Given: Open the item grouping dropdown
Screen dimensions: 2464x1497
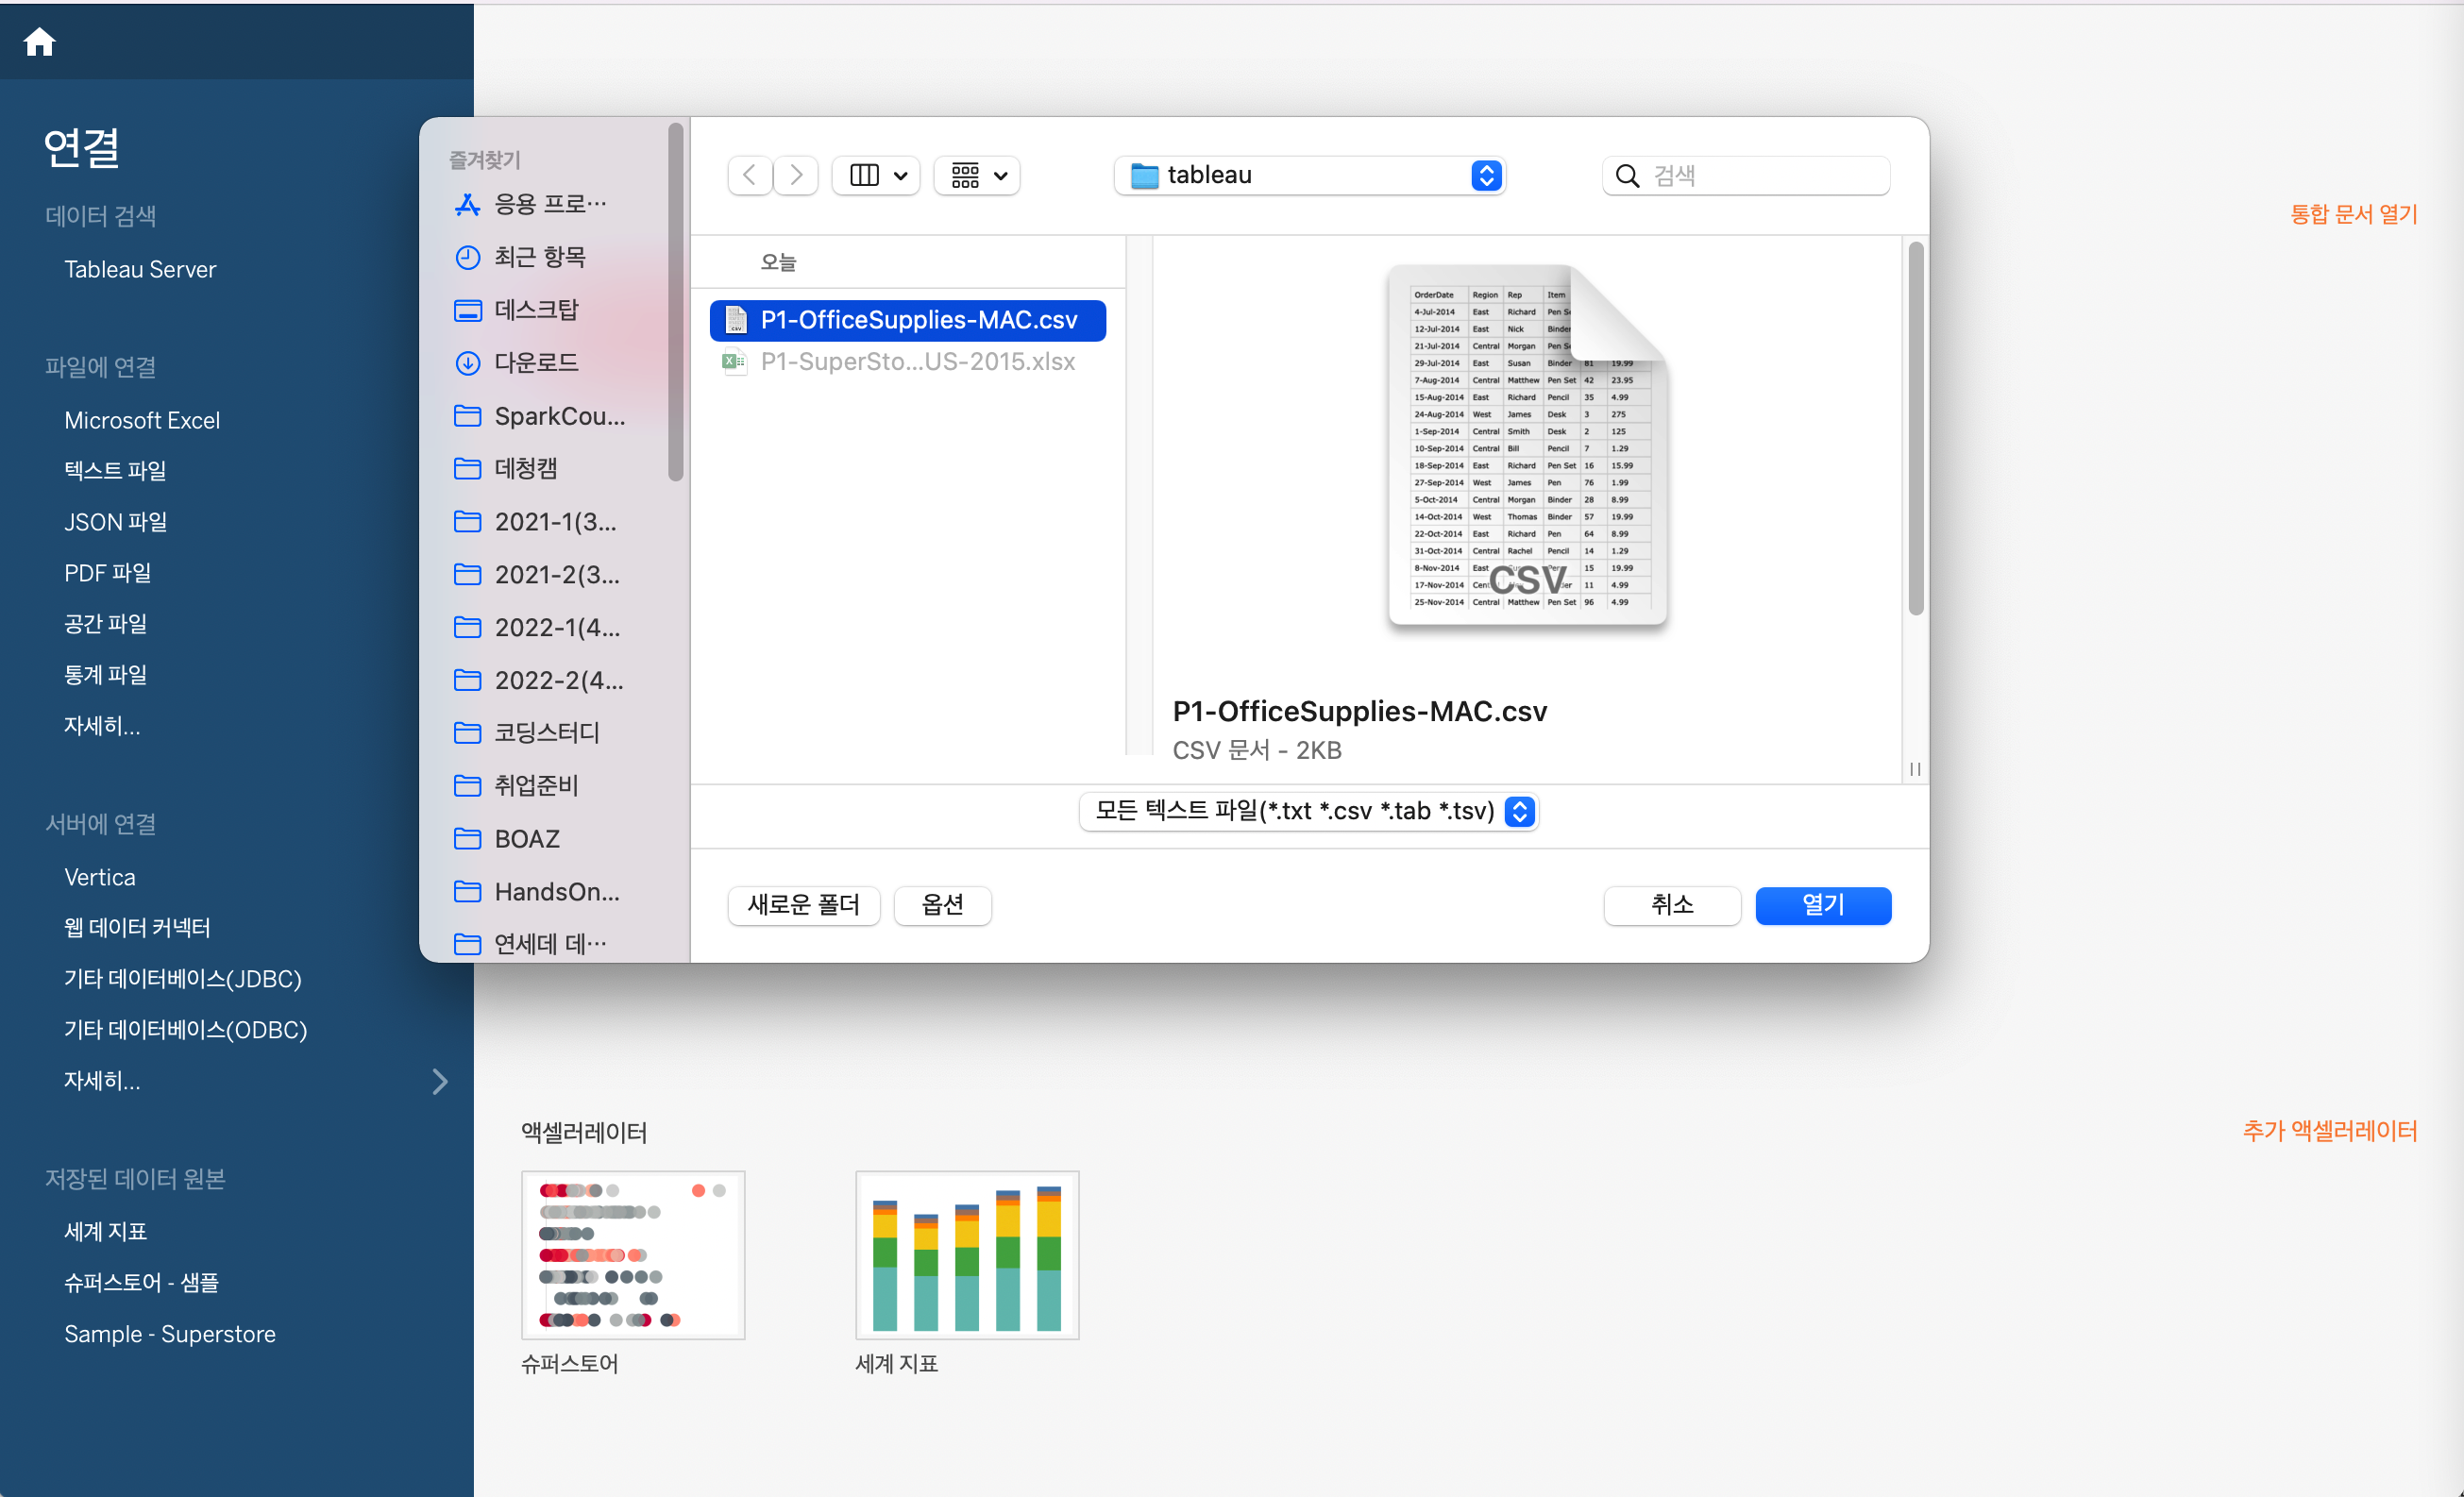Looking at the screenshot, I should [977, 175].
